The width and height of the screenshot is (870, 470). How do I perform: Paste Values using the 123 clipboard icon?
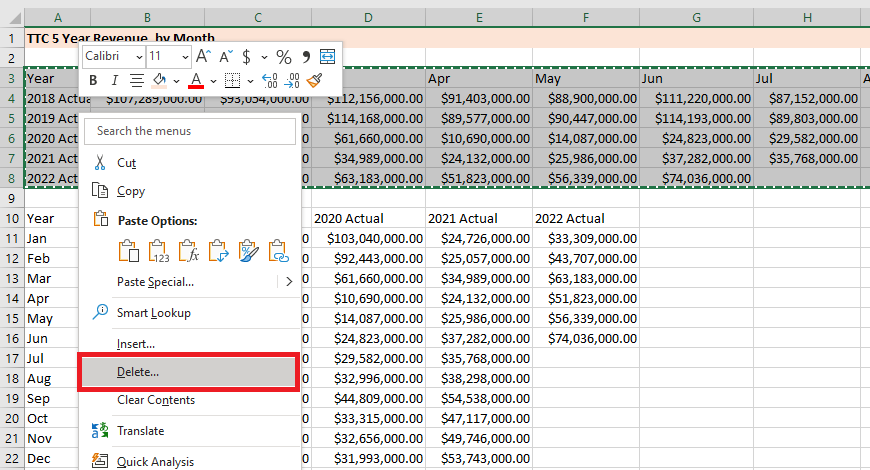158,250
